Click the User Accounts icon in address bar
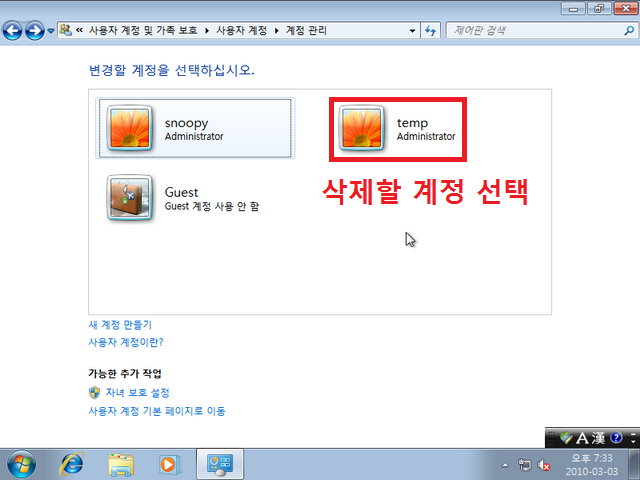Image resolution: width=640 pixels, height=480 pixels. [65, 30]
